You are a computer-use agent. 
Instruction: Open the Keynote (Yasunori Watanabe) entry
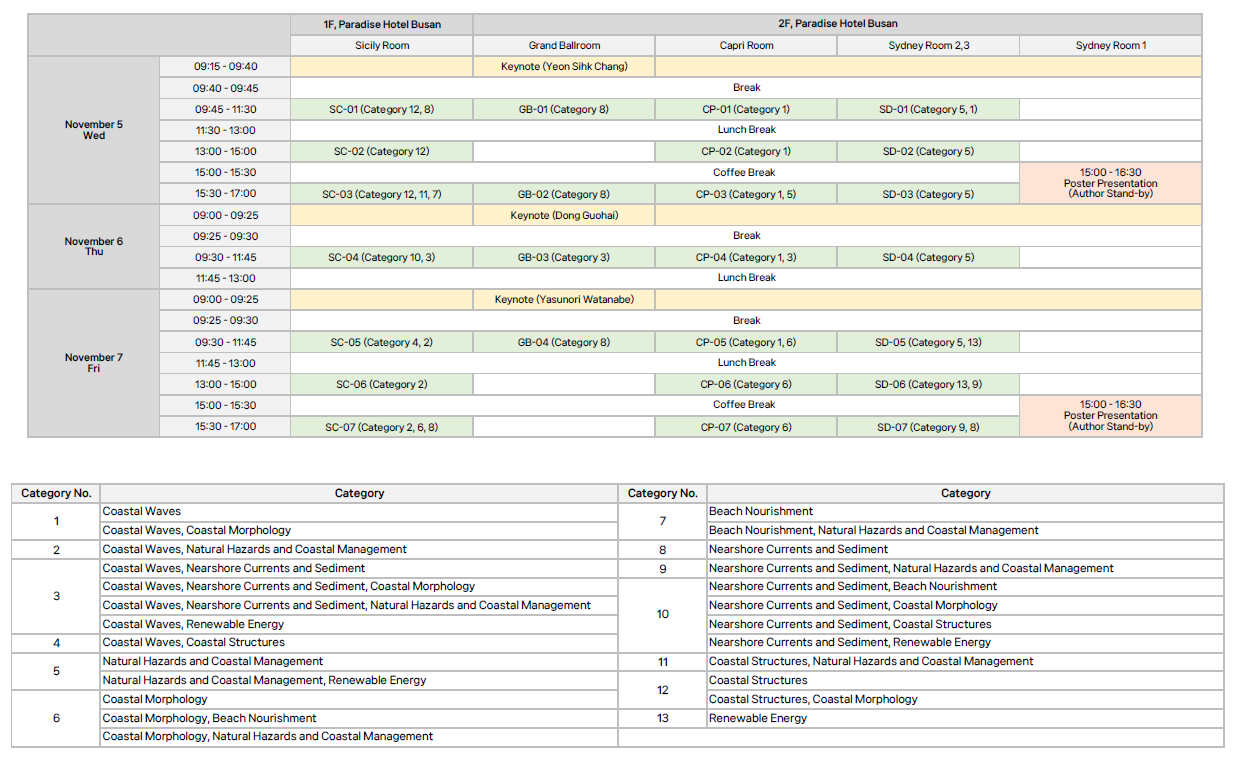[564, 300]
